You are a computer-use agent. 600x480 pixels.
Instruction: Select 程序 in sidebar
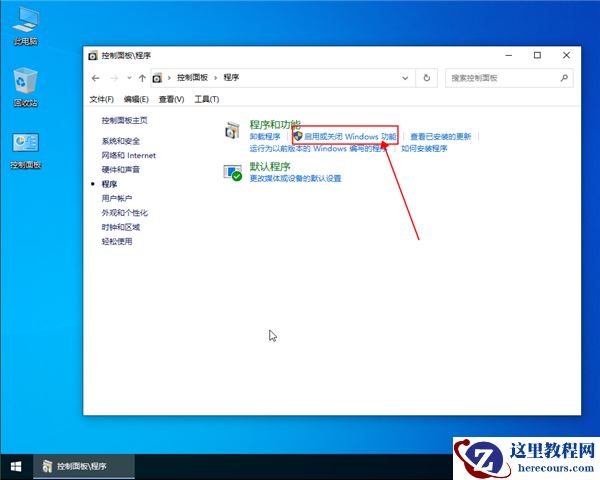(x=109, y=184)
